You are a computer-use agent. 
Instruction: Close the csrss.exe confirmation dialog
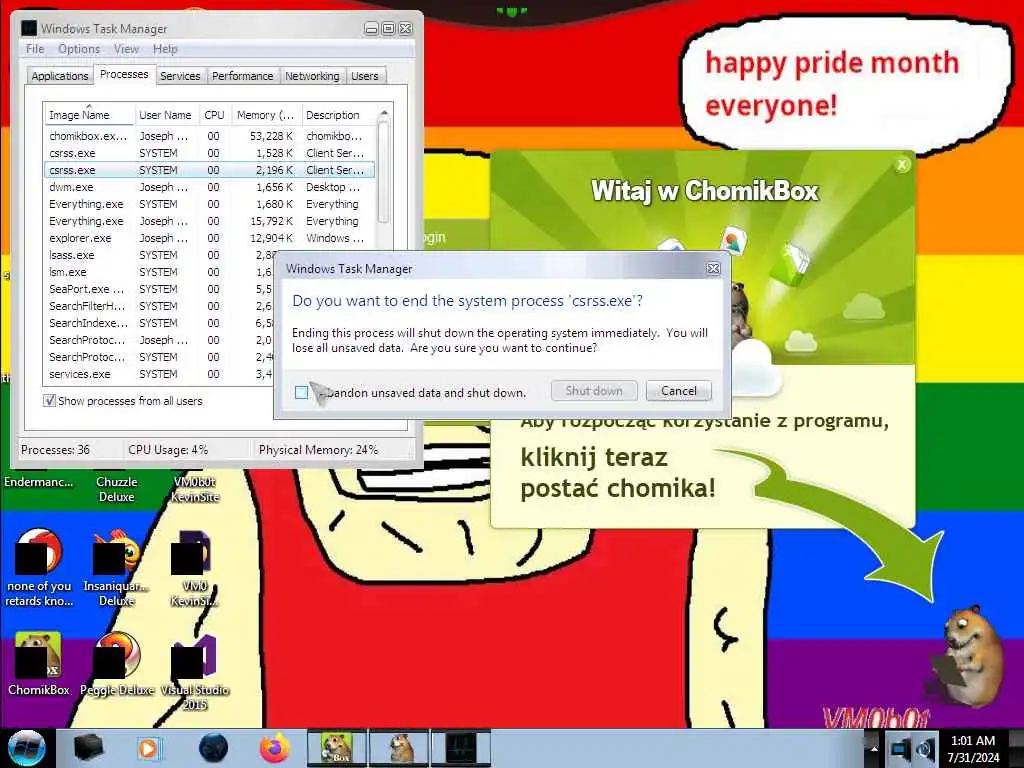click(713, 268)
